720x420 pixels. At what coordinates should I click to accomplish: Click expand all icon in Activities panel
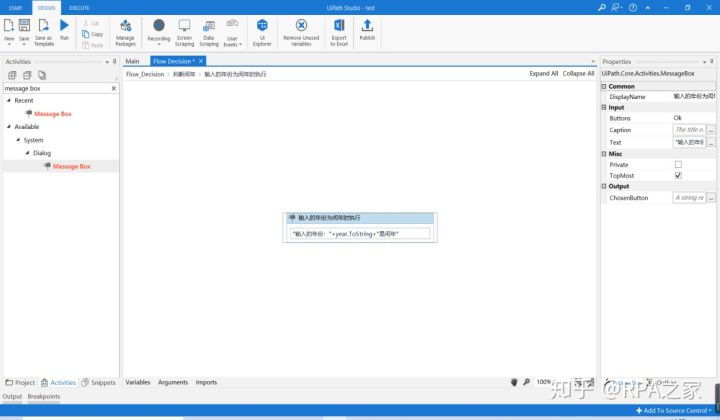12,75
